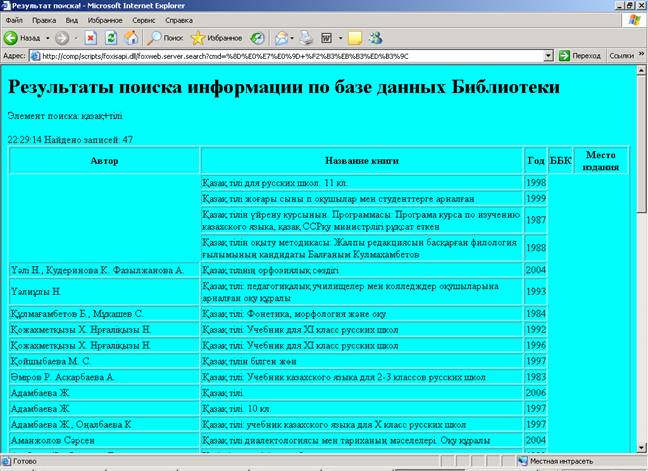Click author Адамбаева Ж., Оңалбаева К
This screenshot has height=471, width=648.
pyautogui.click(x=71, y=425)
